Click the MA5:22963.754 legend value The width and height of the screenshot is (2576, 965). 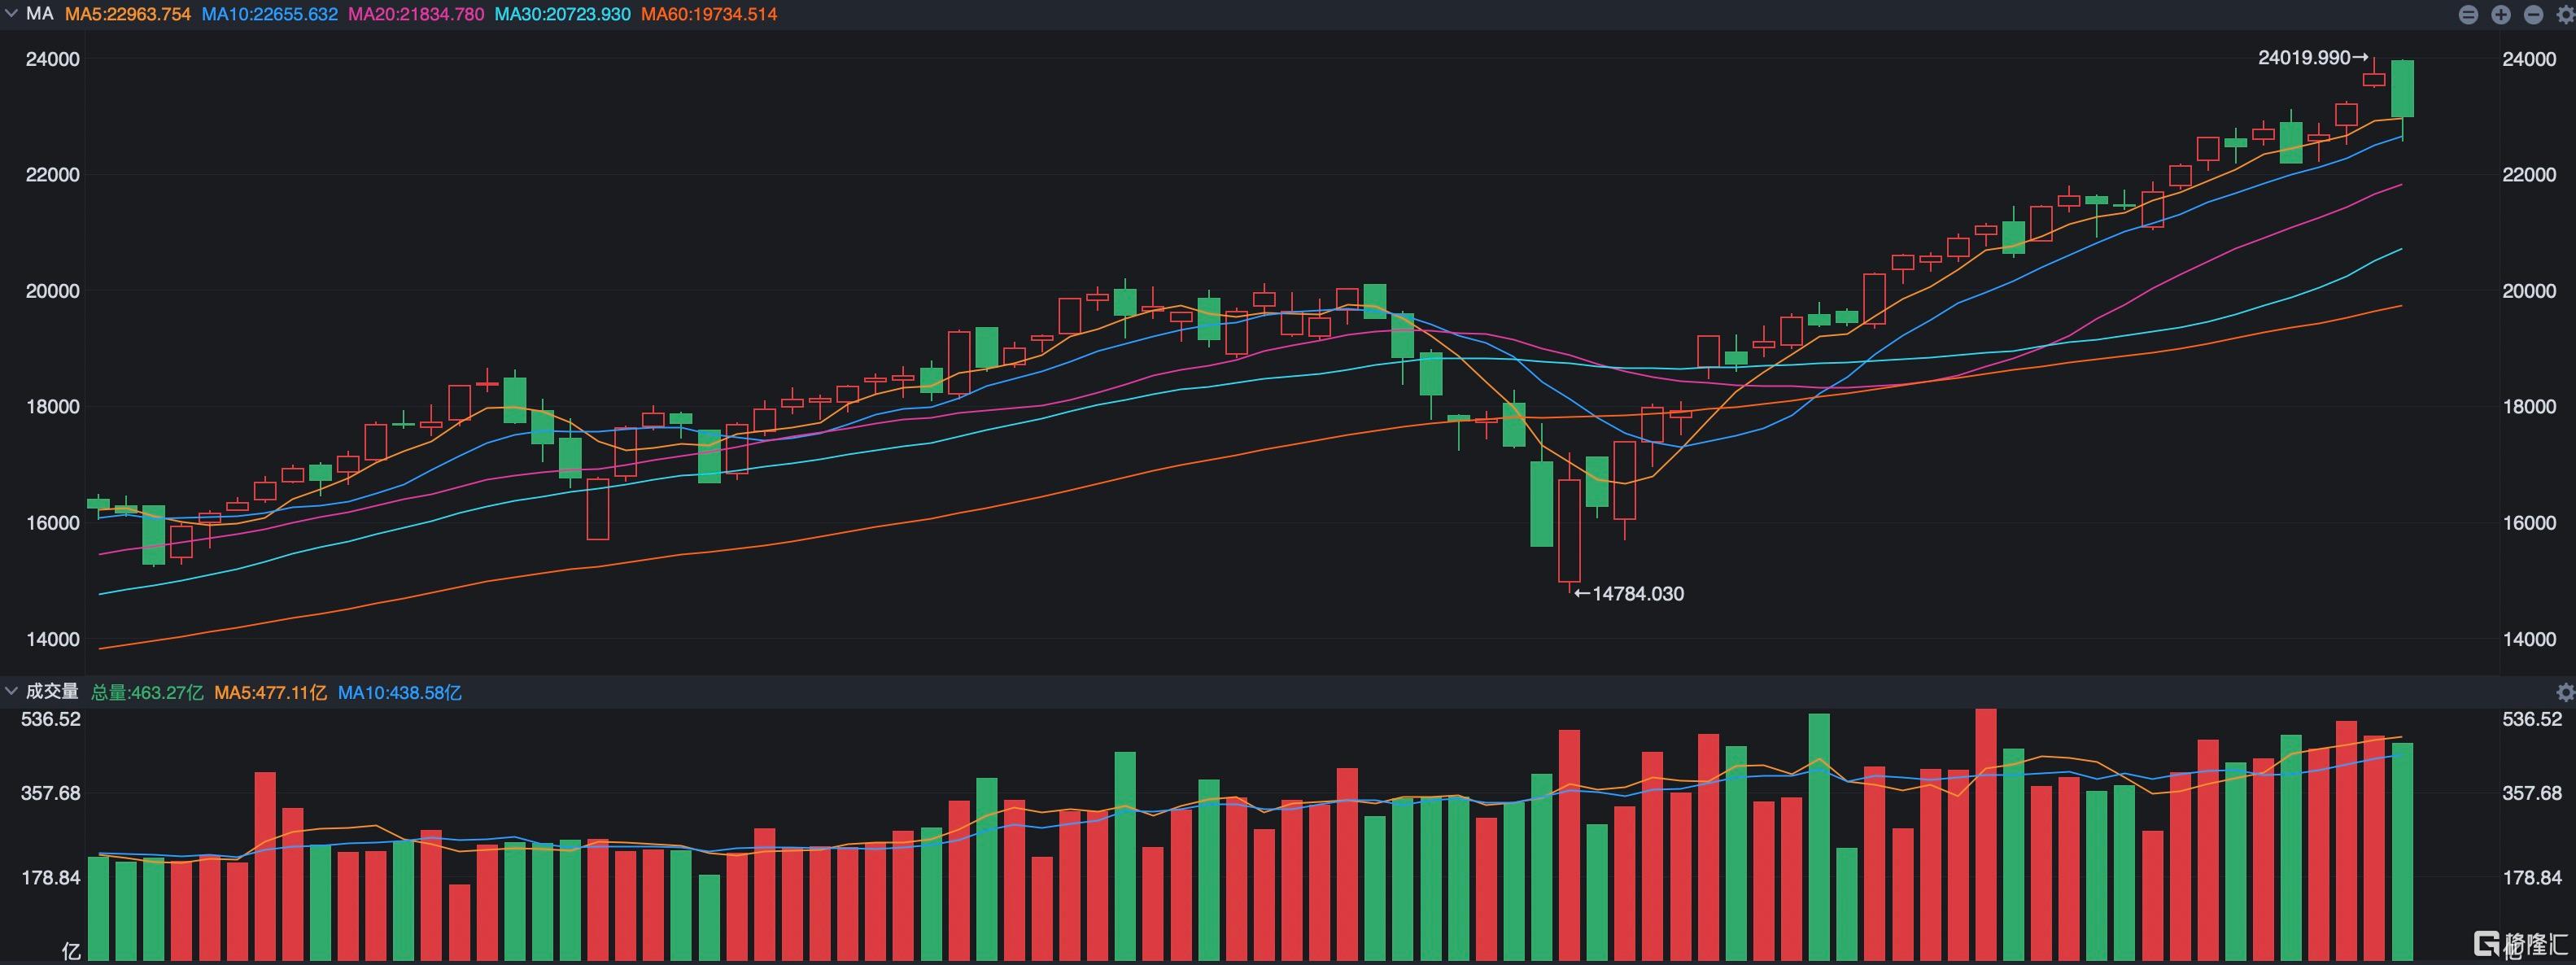coord(128,14)
